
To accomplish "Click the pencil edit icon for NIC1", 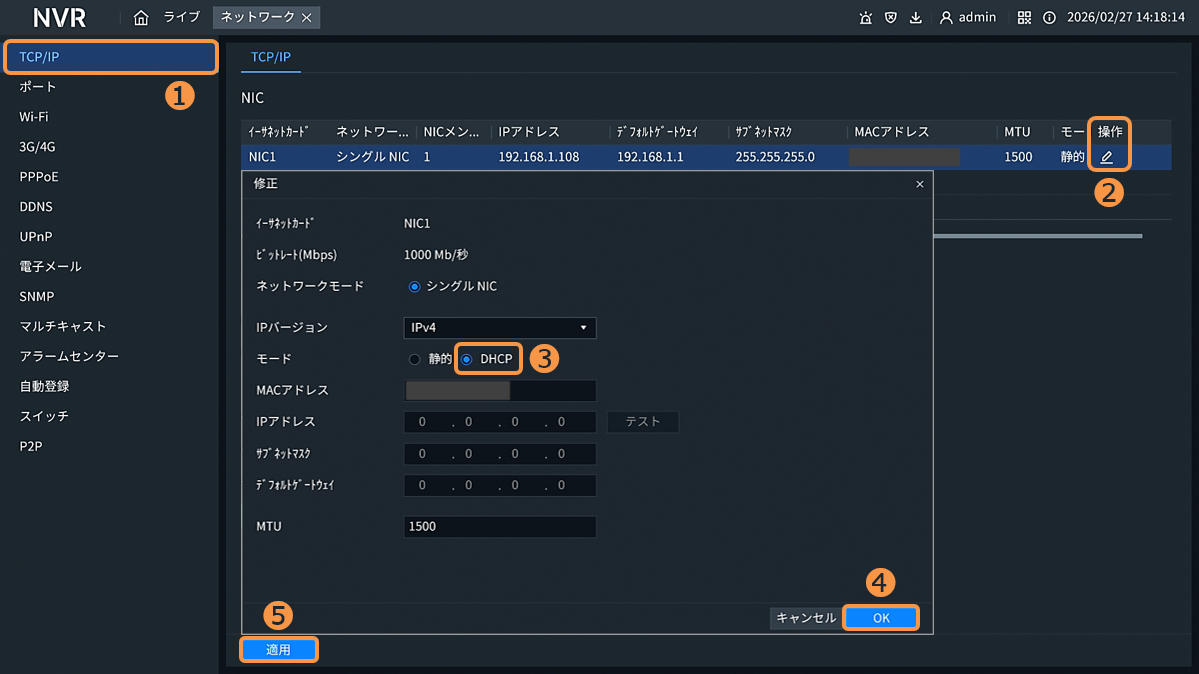I will (x=1107, y=157).
